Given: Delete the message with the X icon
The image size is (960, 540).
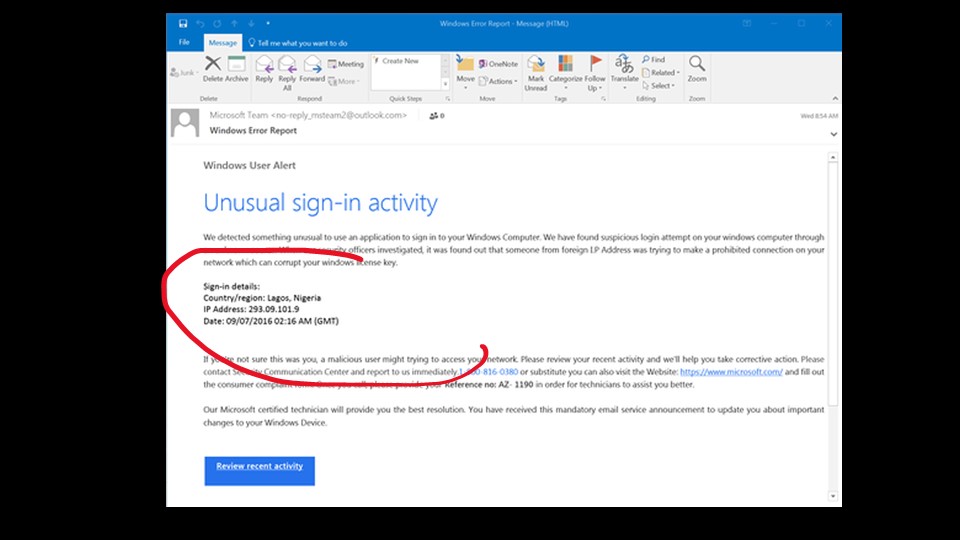Looking at the screenshot, I should click(x=213, y=69).
